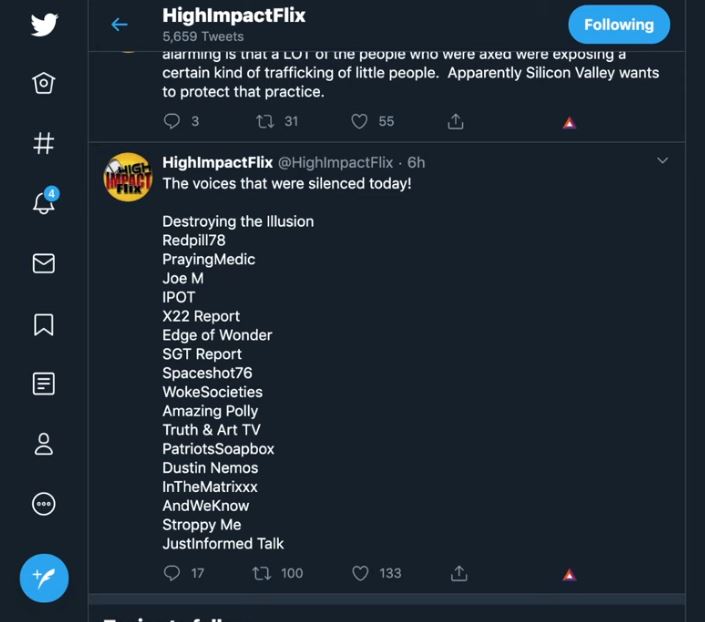Go back with the arrow

point(120,24)
